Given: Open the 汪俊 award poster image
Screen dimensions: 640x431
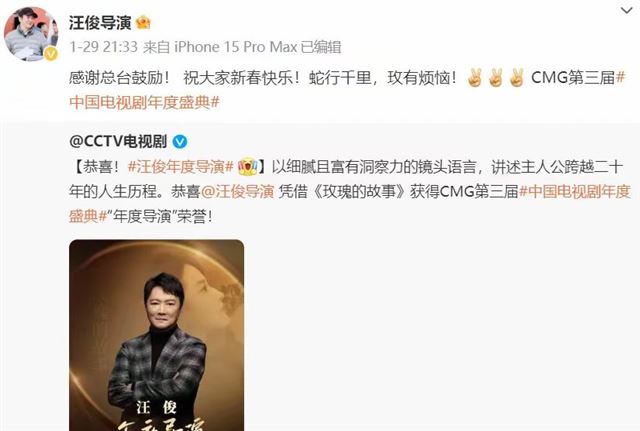Looking at the screenshot, I should pyautogui.click(x=157, y=335).
